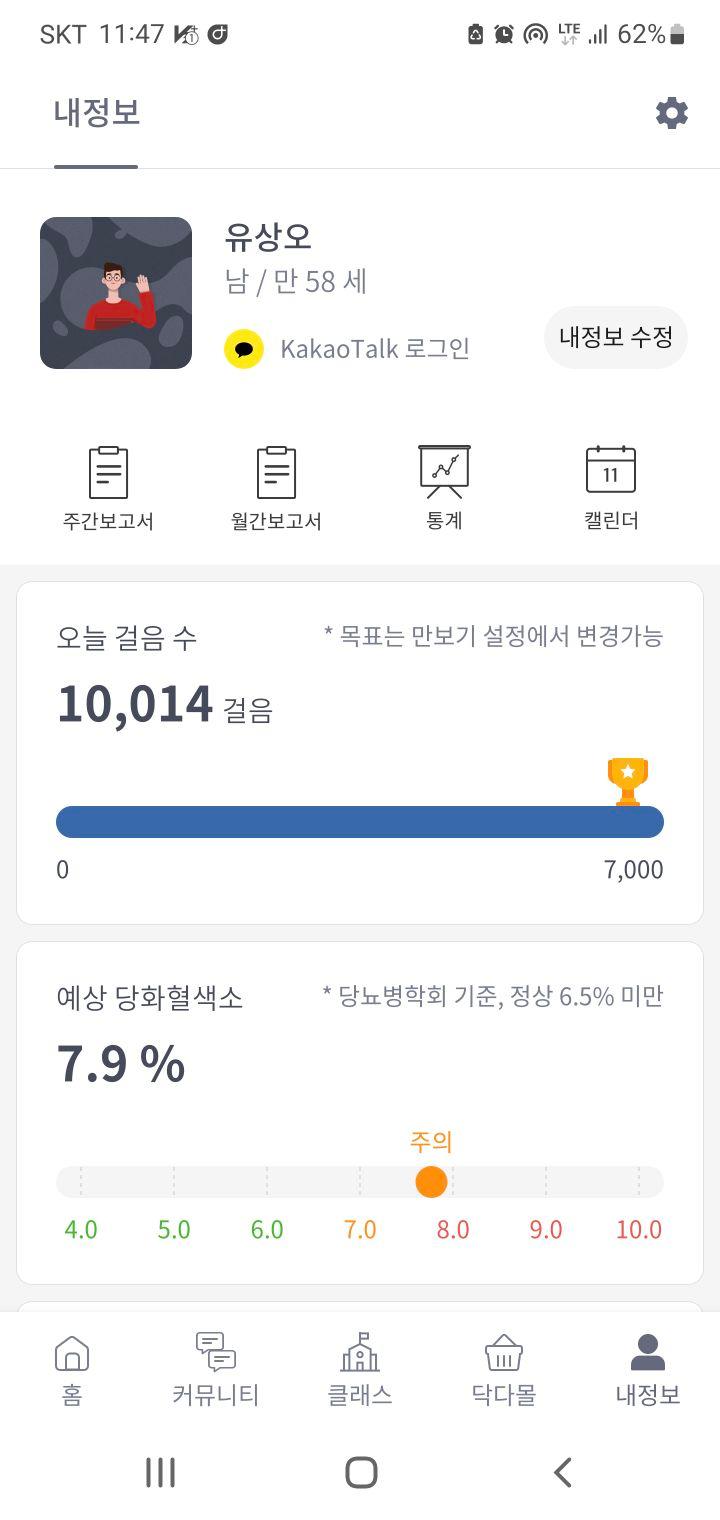Image resolution: width=720 pixels, height=1520 pixels.
Task: Tap the blue step count progress bar
Action: tap(360, 822)
